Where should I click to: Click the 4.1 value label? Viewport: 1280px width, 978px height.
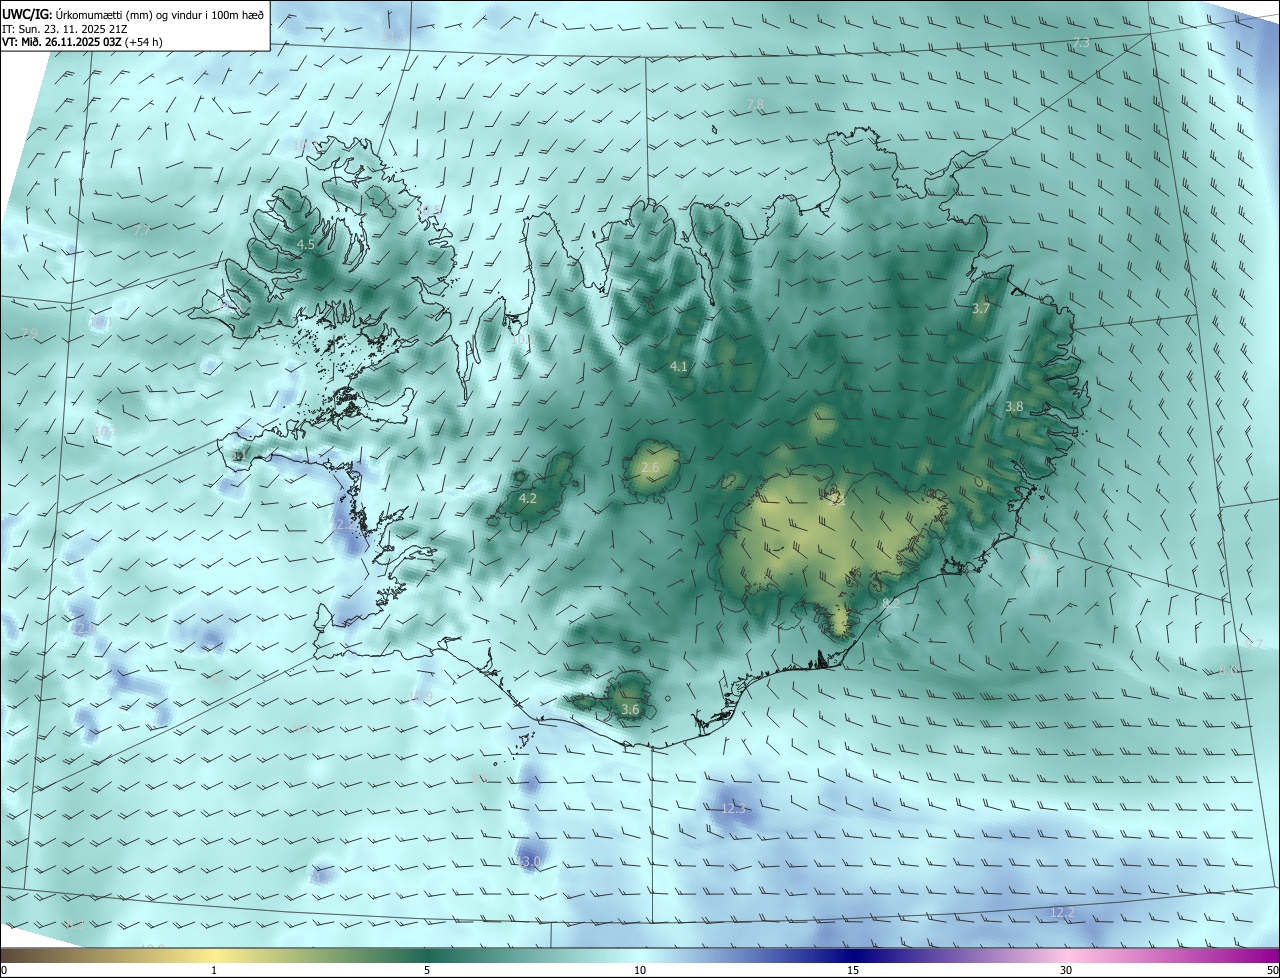click(x=678, y=367)
